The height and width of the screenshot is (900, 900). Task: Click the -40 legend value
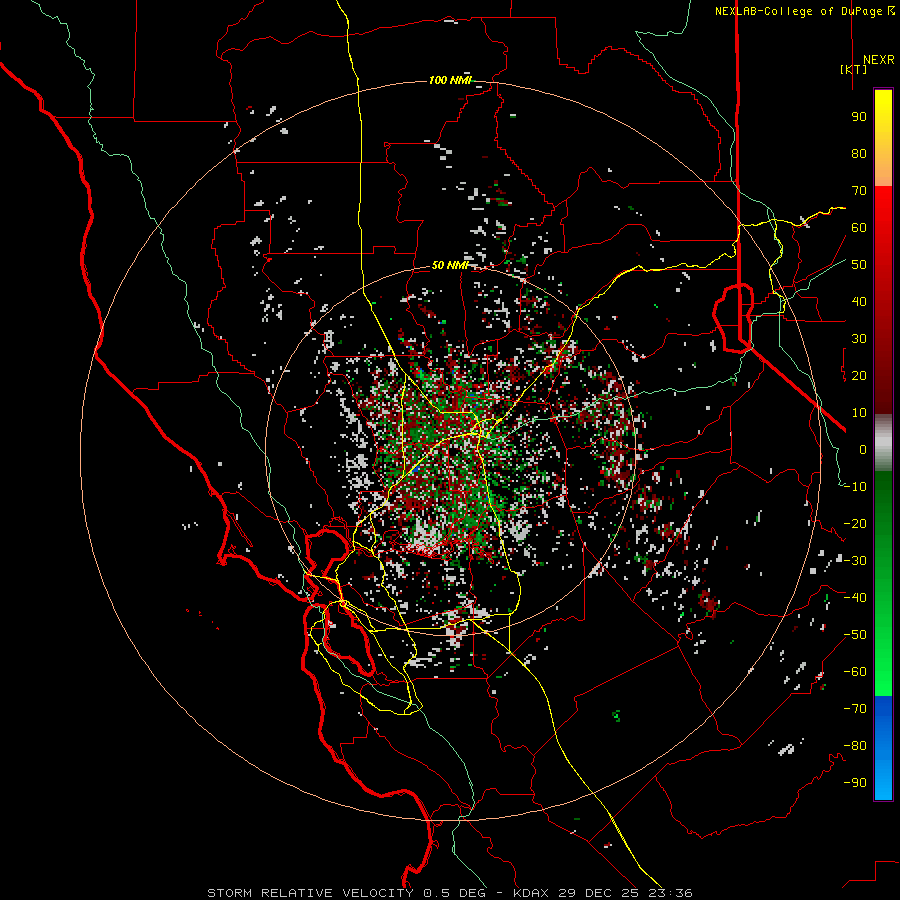[x=855, y=598]
